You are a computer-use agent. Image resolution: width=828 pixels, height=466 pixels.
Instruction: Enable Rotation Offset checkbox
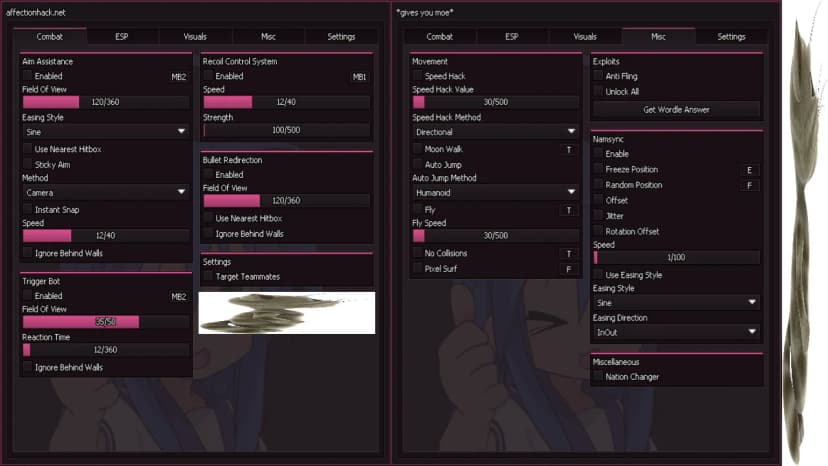pos(598,231)
